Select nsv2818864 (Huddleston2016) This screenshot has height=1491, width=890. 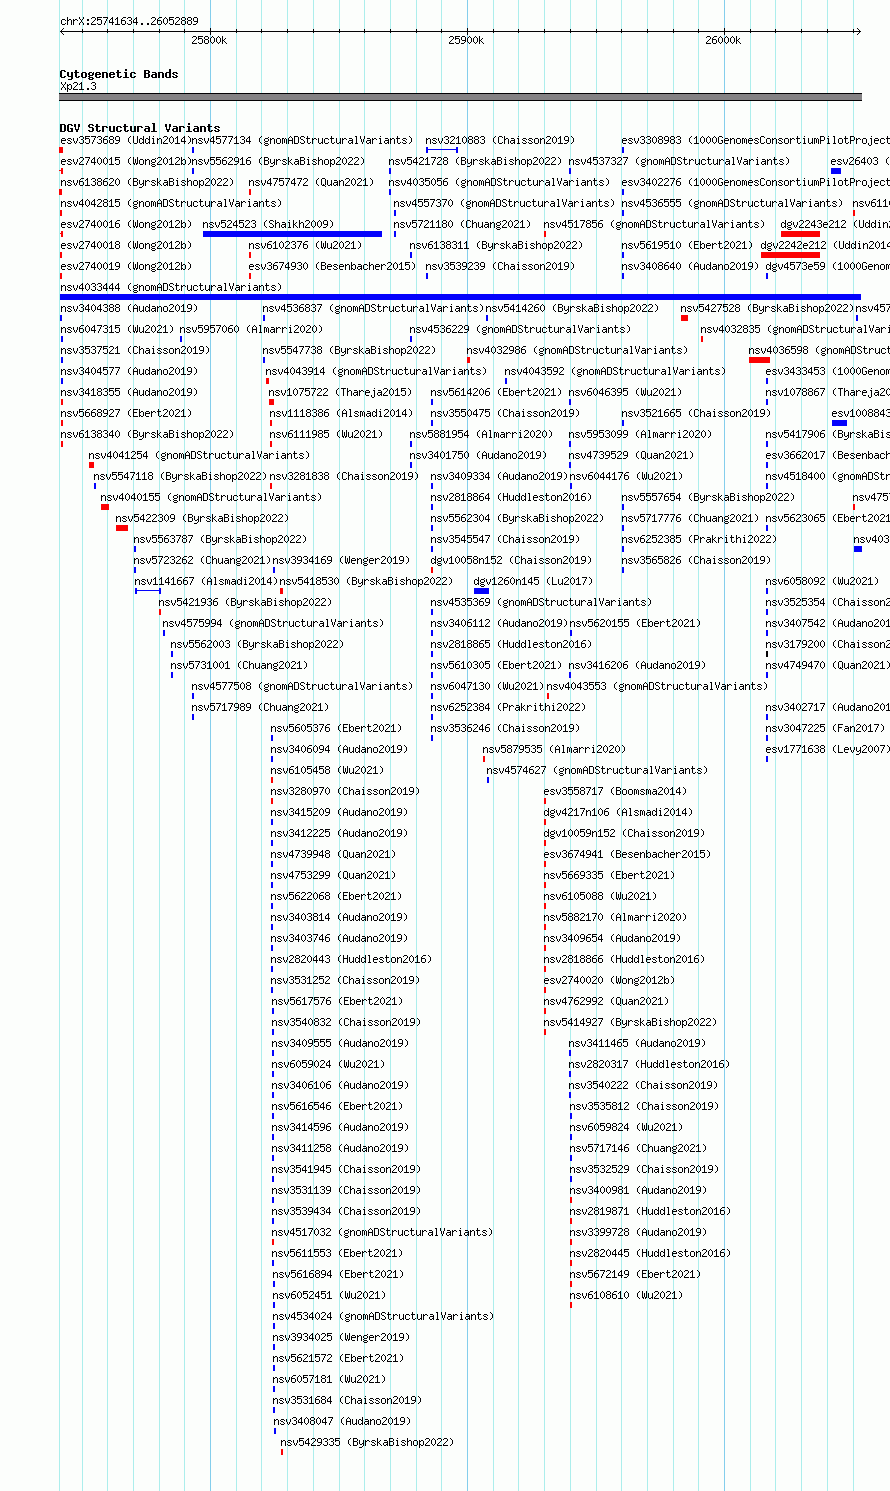point(511,497)
